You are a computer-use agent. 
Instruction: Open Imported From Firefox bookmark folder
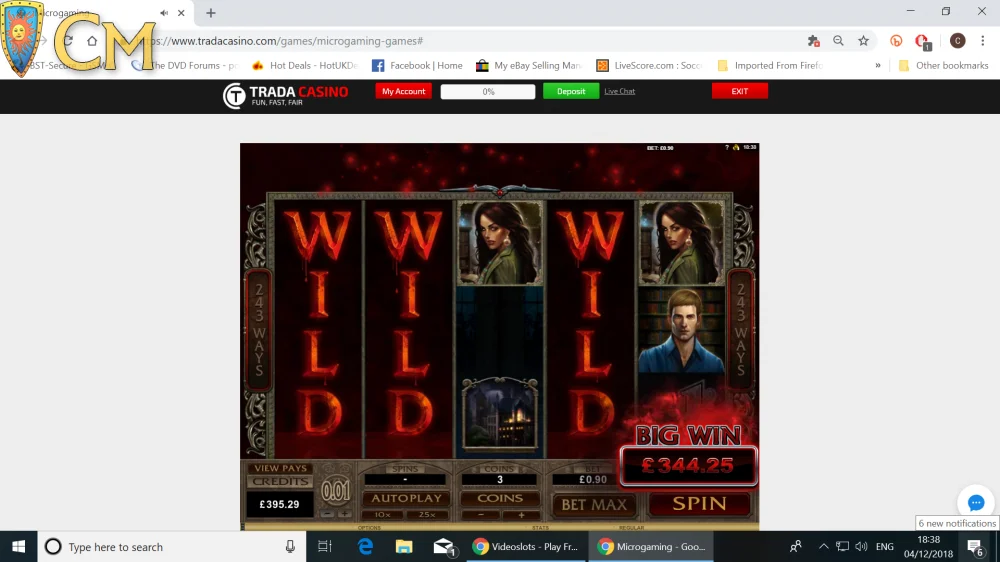pyautogui.click(x=770, y=65)
